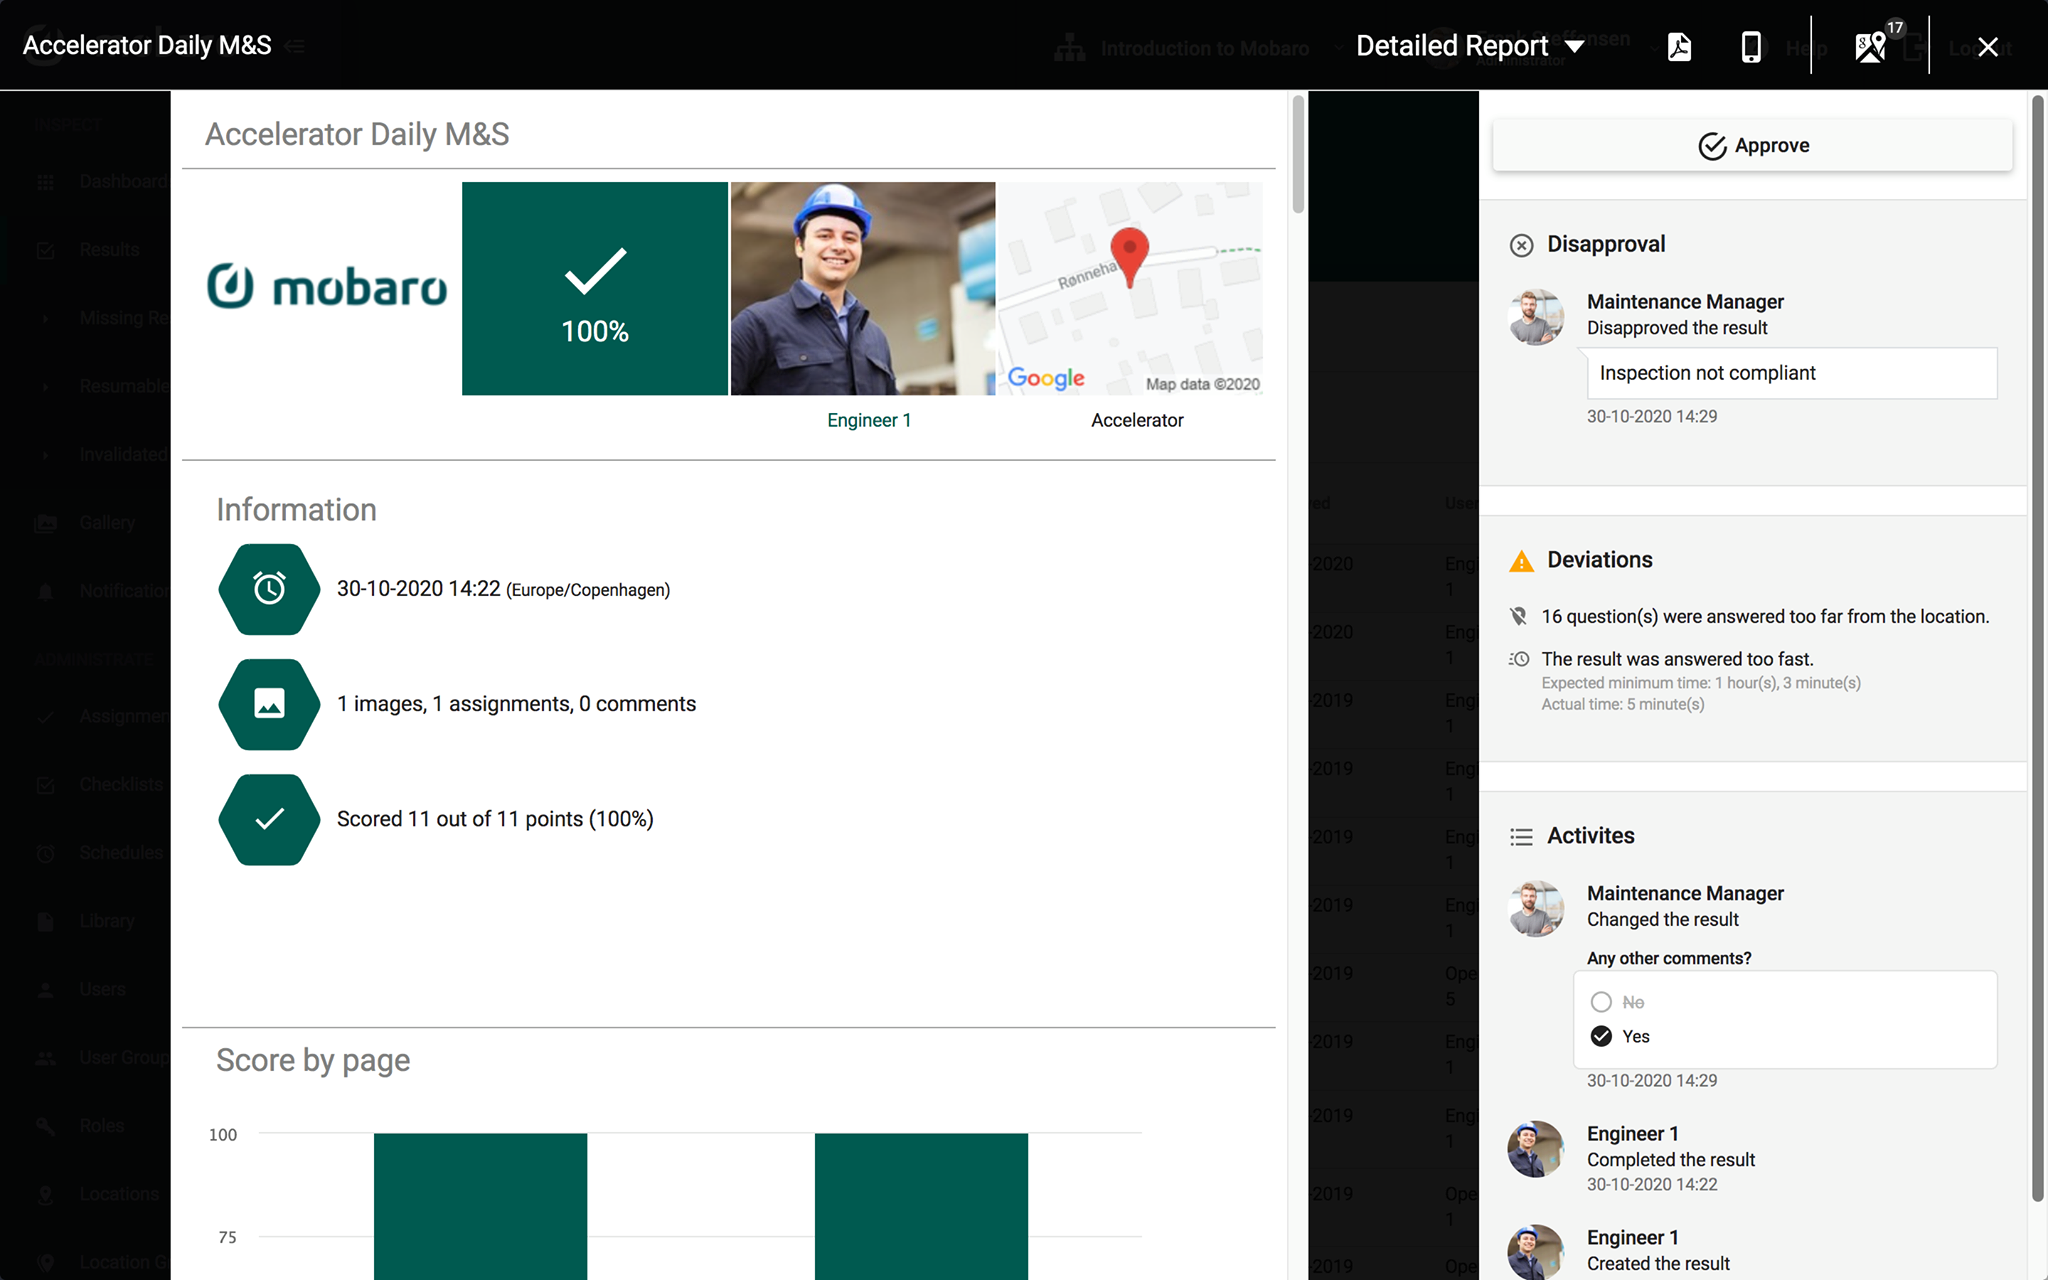
Task: Open the image map gallery icon
Action: pos(1871,47)
